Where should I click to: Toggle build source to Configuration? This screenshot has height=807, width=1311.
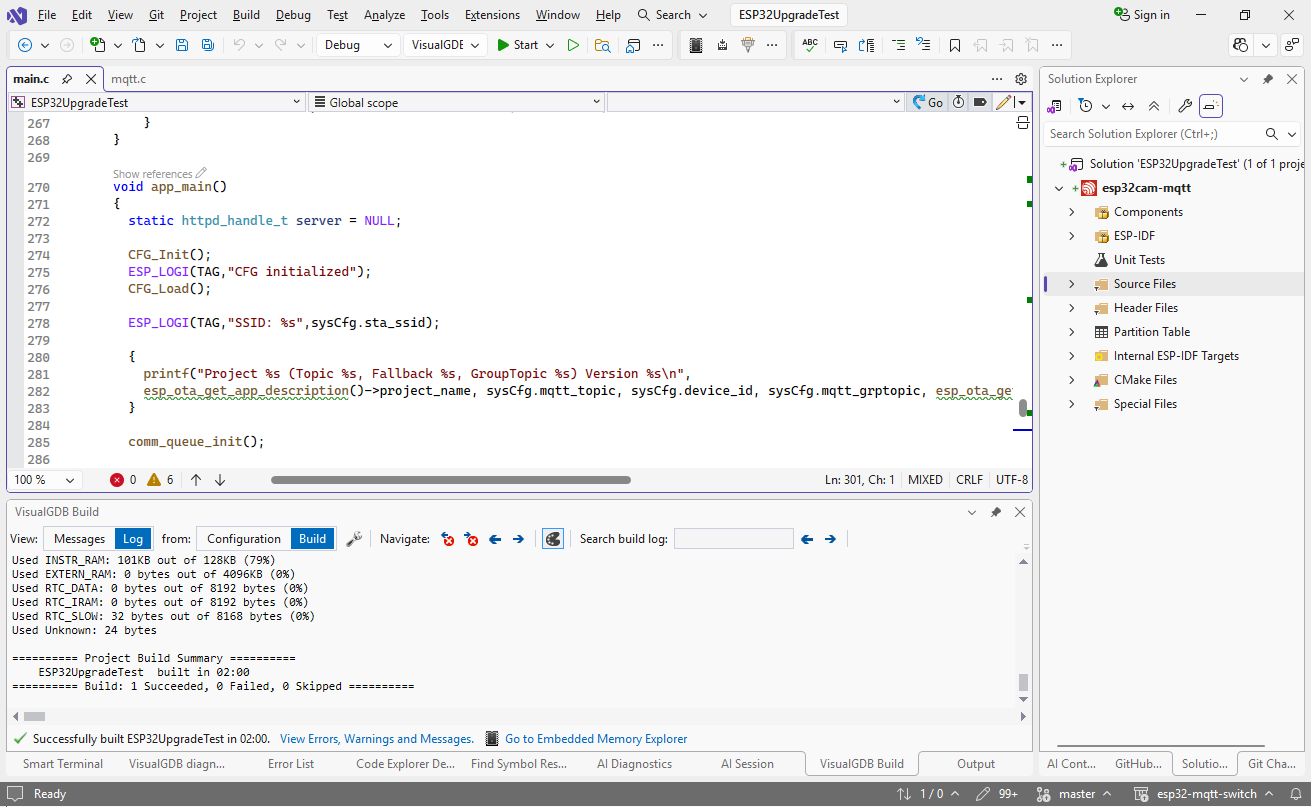point(244,539)
